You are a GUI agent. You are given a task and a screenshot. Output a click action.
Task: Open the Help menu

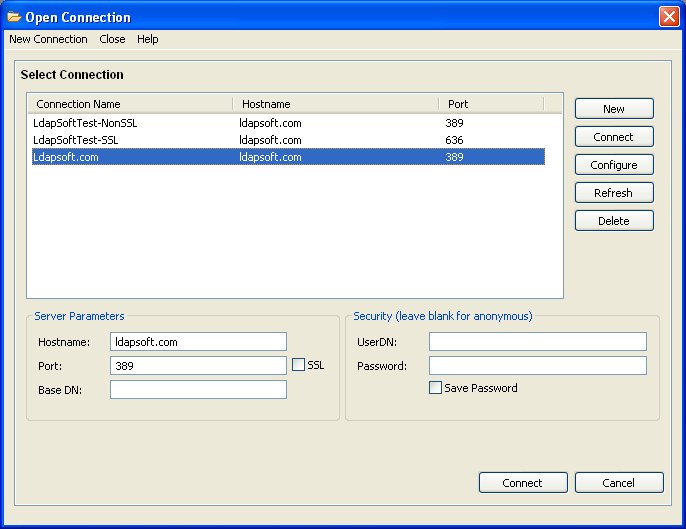click(148, 39)
